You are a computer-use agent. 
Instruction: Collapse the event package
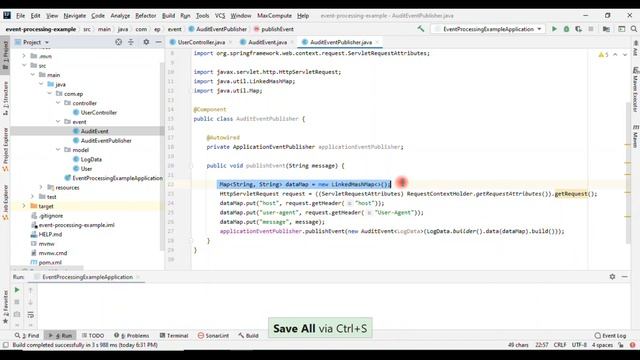(x=58, y=122)
